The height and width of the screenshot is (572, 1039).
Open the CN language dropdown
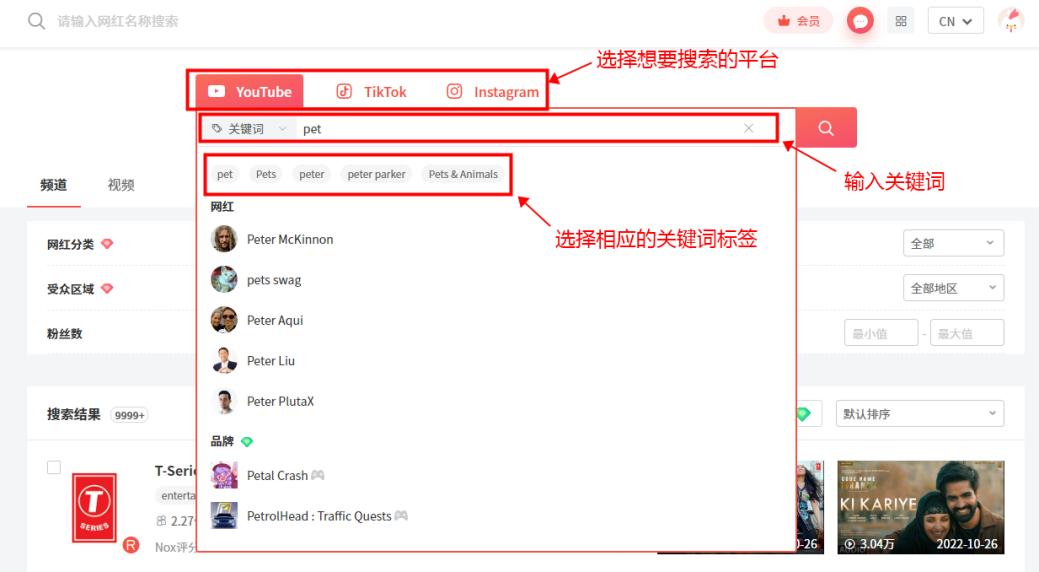click(x=955, y=21)
